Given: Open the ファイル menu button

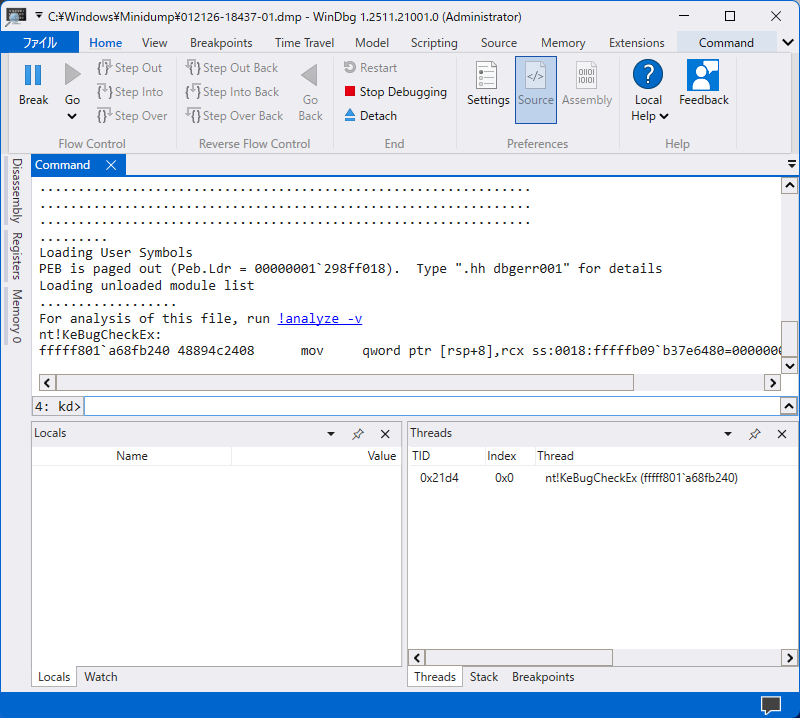Looking at the screenshot, I should [39, 43].
